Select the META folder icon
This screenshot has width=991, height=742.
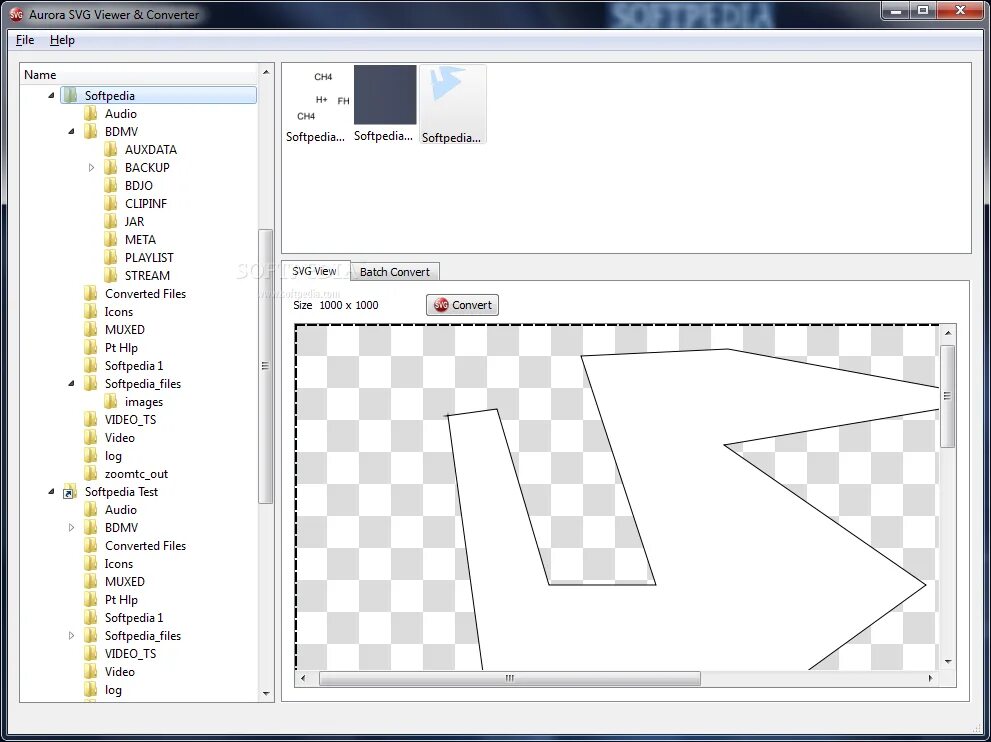110,240
